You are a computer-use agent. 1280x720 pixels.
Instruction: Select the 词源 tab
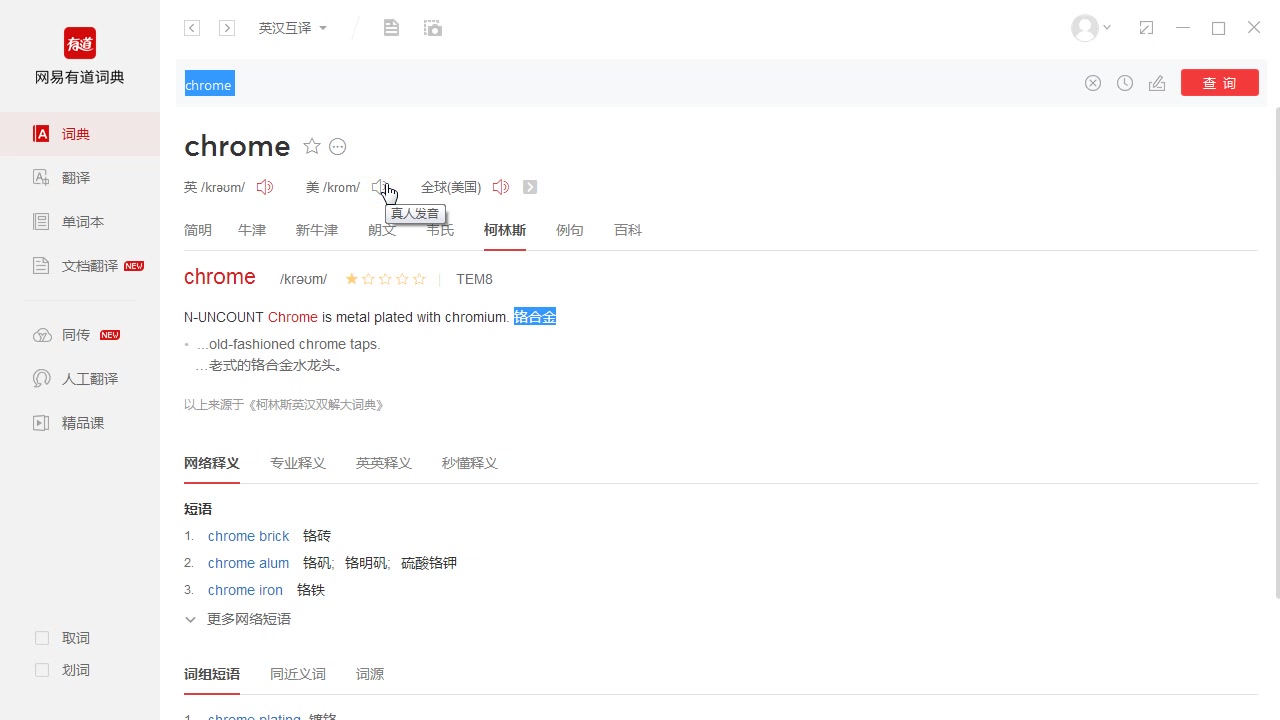(x=370, y=674)
